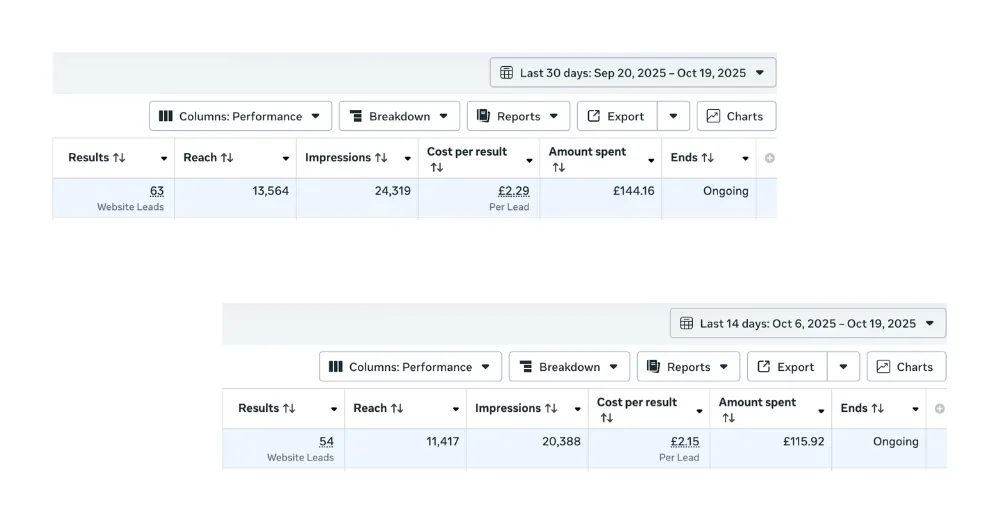The image size is (1000, 523).
Task: Expand the arrow next to upper Export
Action: [673, 116]
